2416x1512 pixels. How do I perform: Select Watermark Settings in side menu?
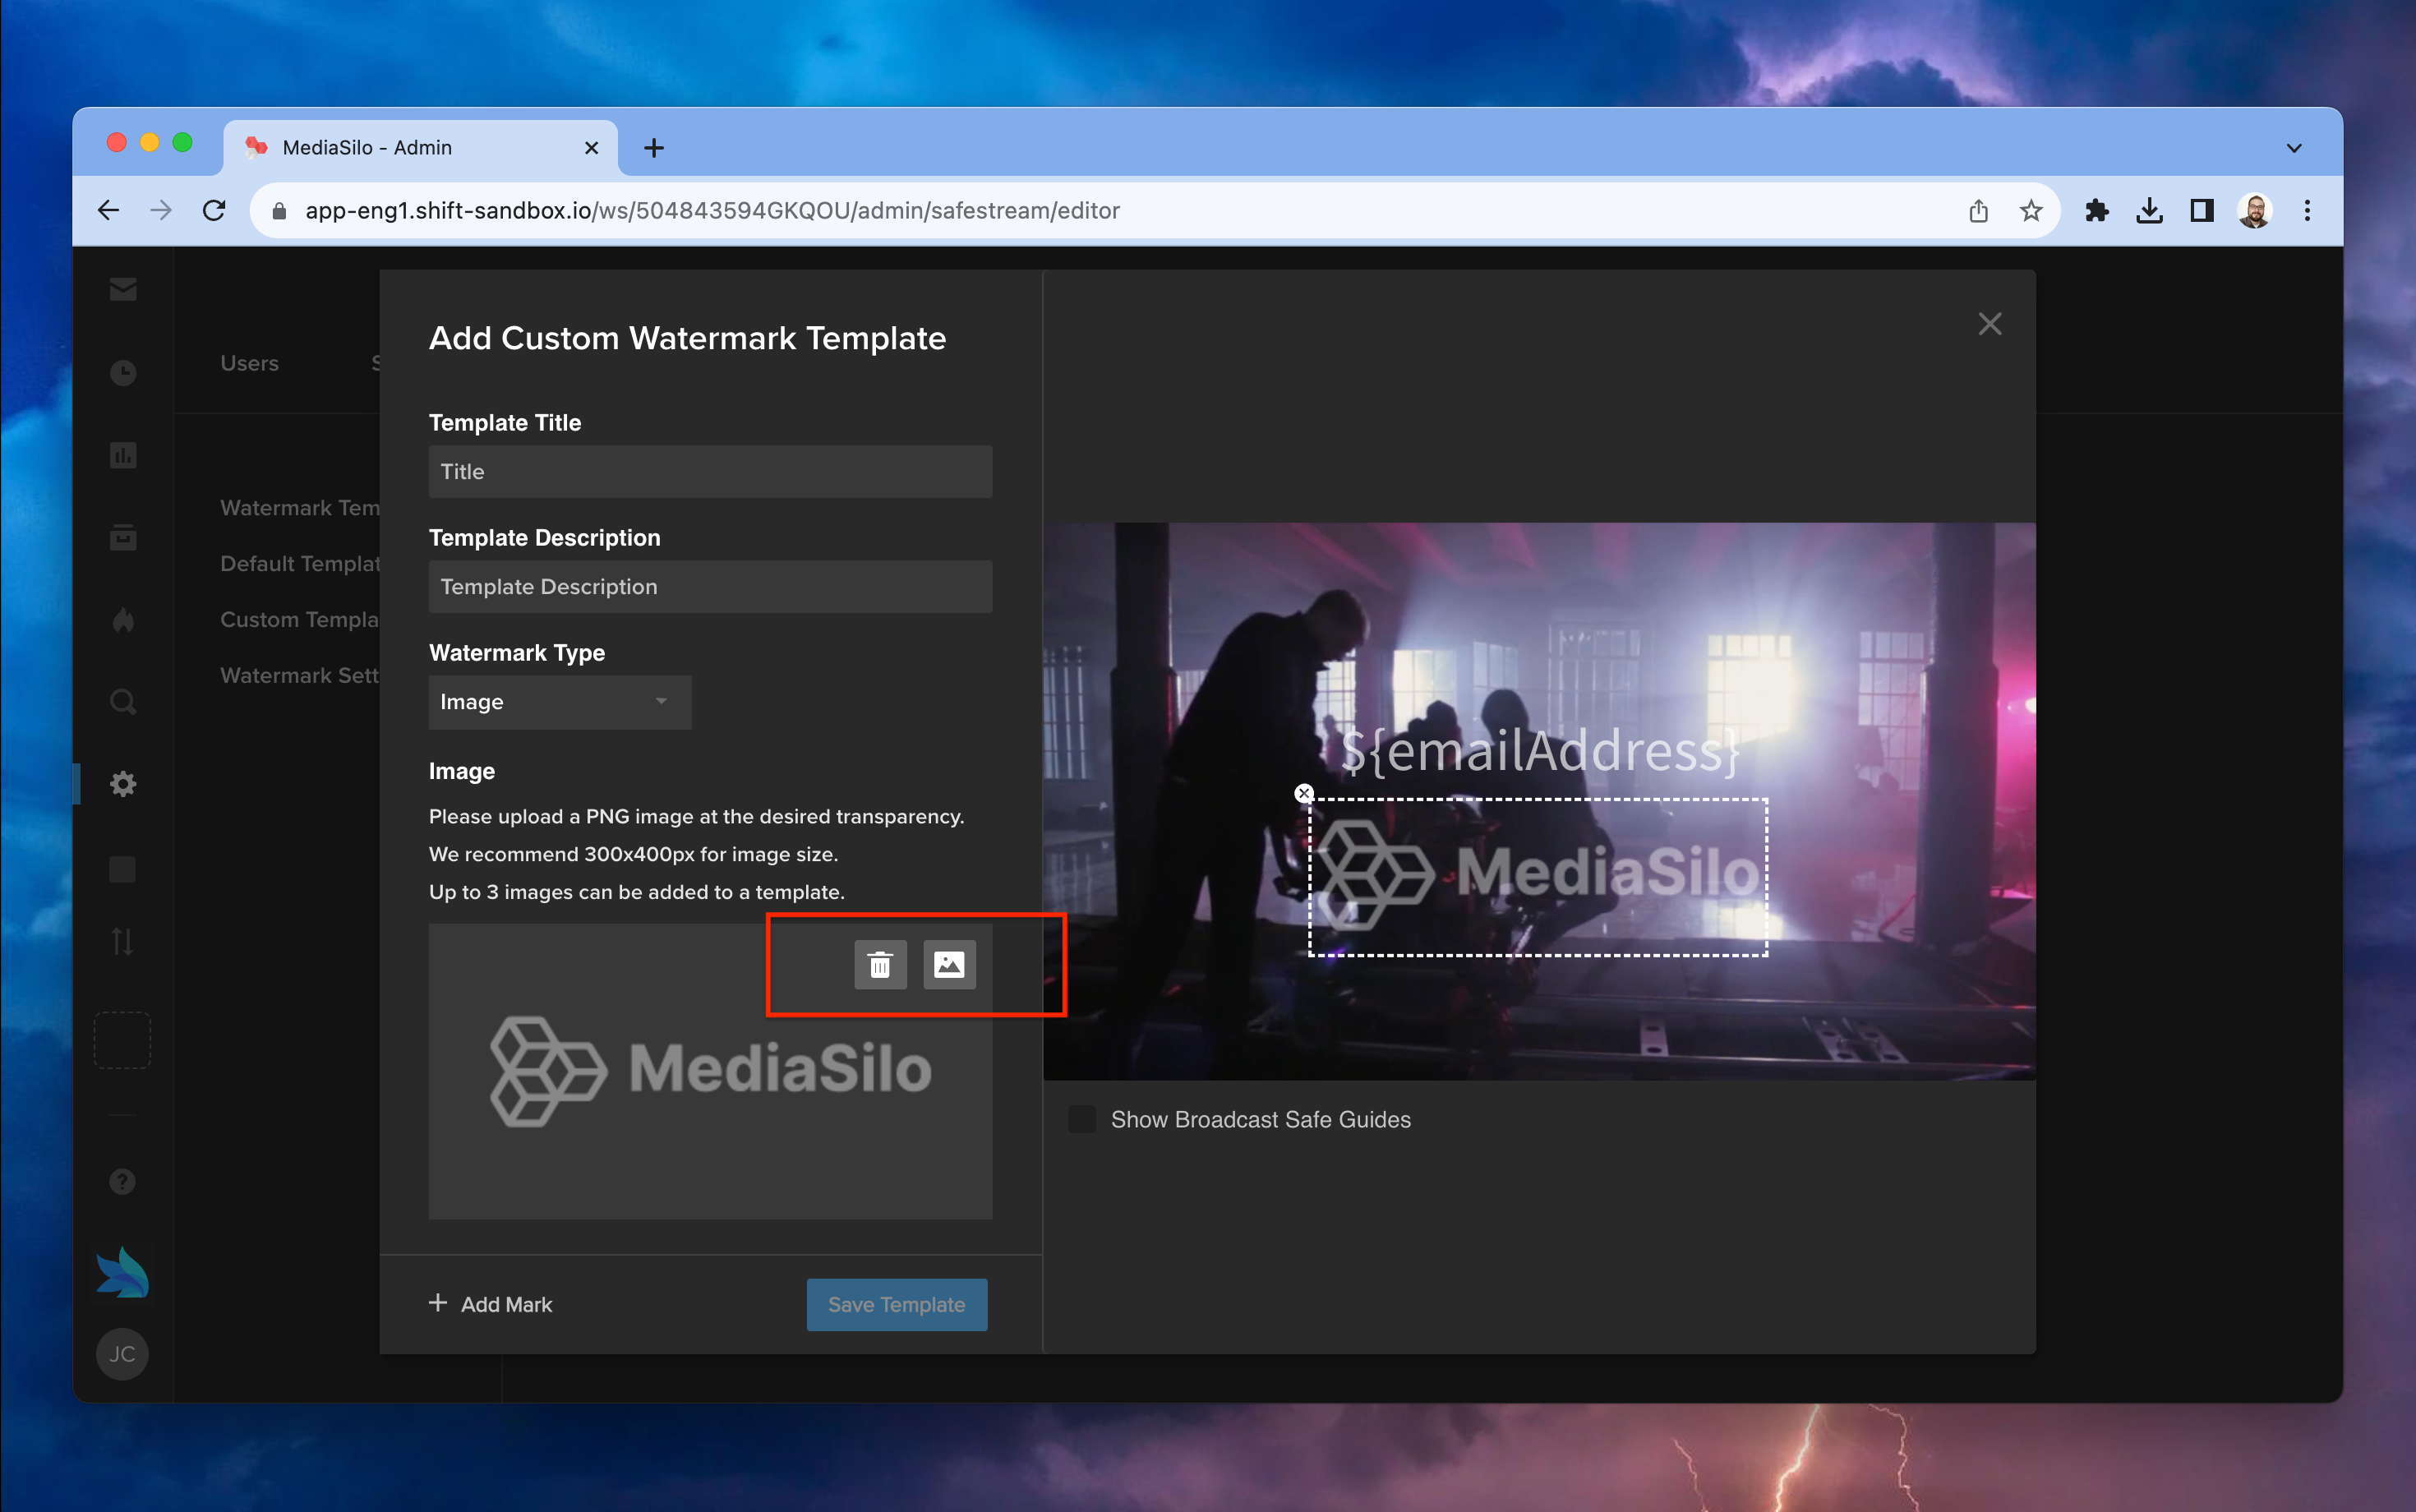point(300,676)
